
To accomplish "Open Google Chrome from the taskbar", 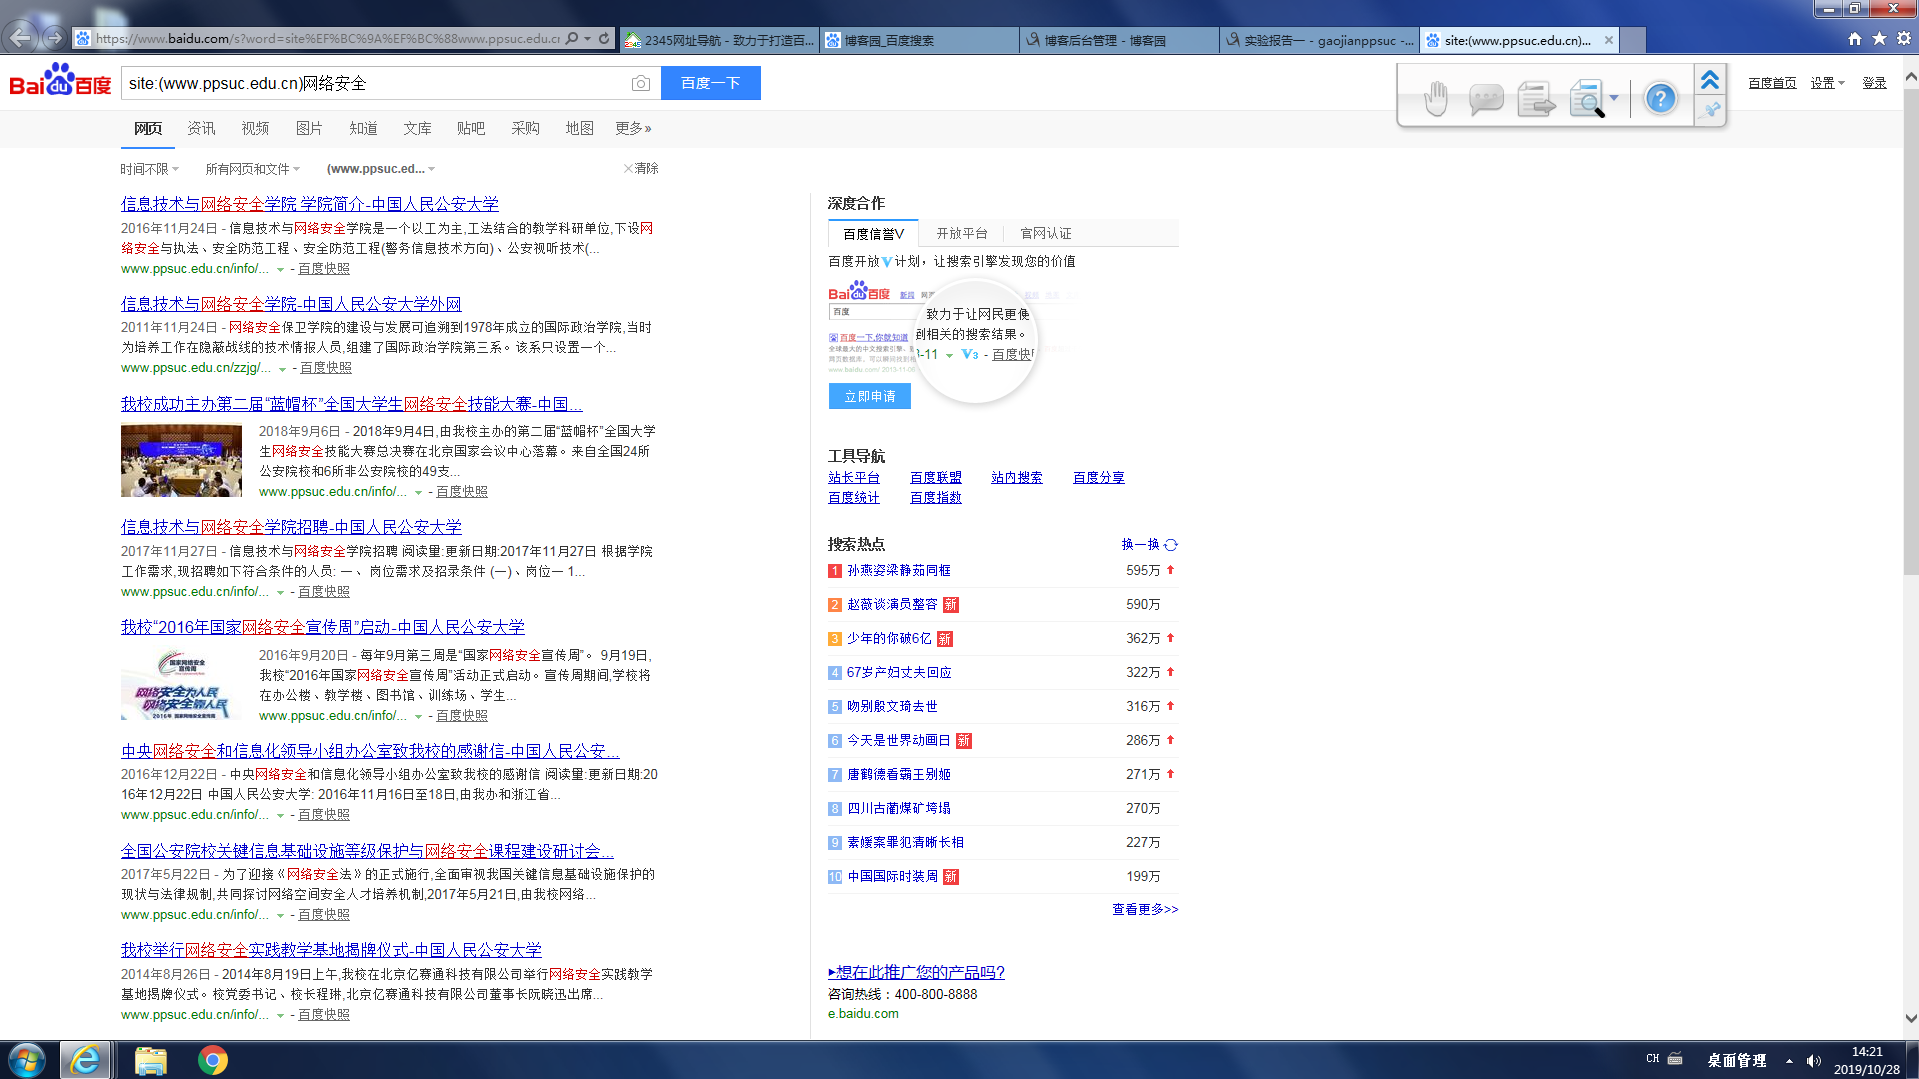I will click(212, 1060).
